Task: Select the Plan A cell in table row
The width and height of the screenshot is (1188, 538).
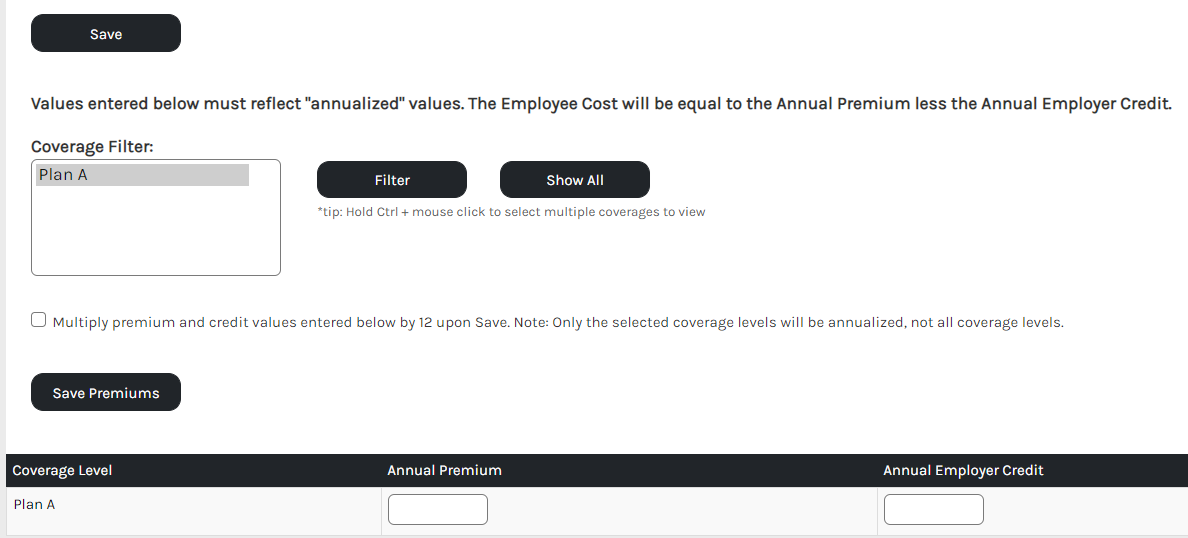Action: coord(34,504)
